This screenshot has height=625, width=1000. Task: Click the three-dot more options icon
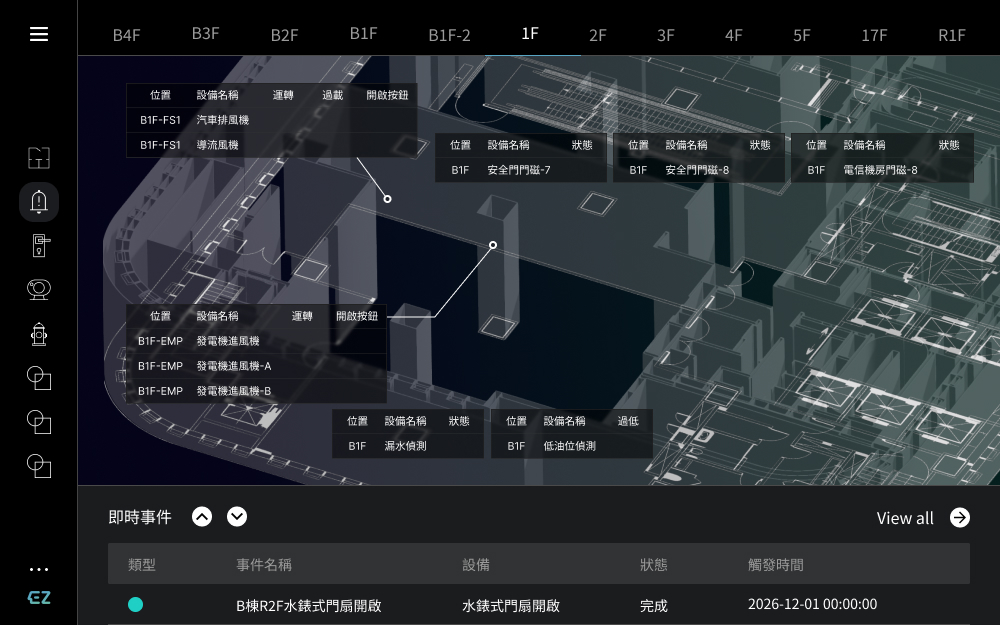click(x=39, y=570)
